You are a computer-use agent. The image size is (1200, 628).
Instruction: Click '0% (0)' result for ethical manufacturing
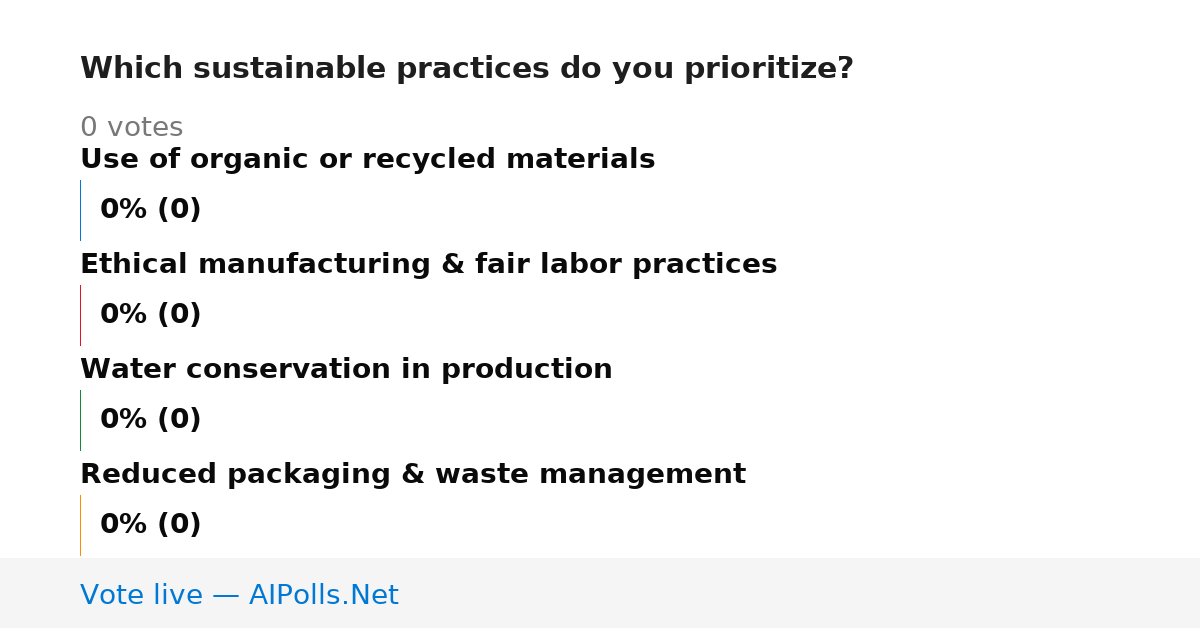pos(150,315)
